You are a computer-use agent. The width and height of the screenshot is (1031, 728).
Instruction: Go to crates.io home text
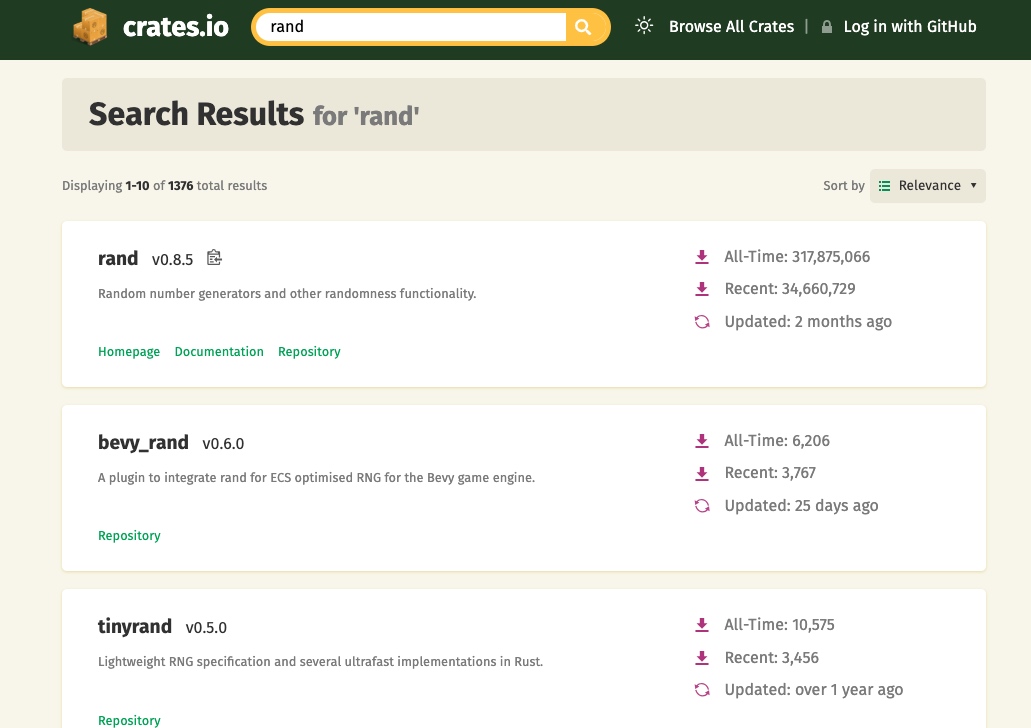pos(176,27)
